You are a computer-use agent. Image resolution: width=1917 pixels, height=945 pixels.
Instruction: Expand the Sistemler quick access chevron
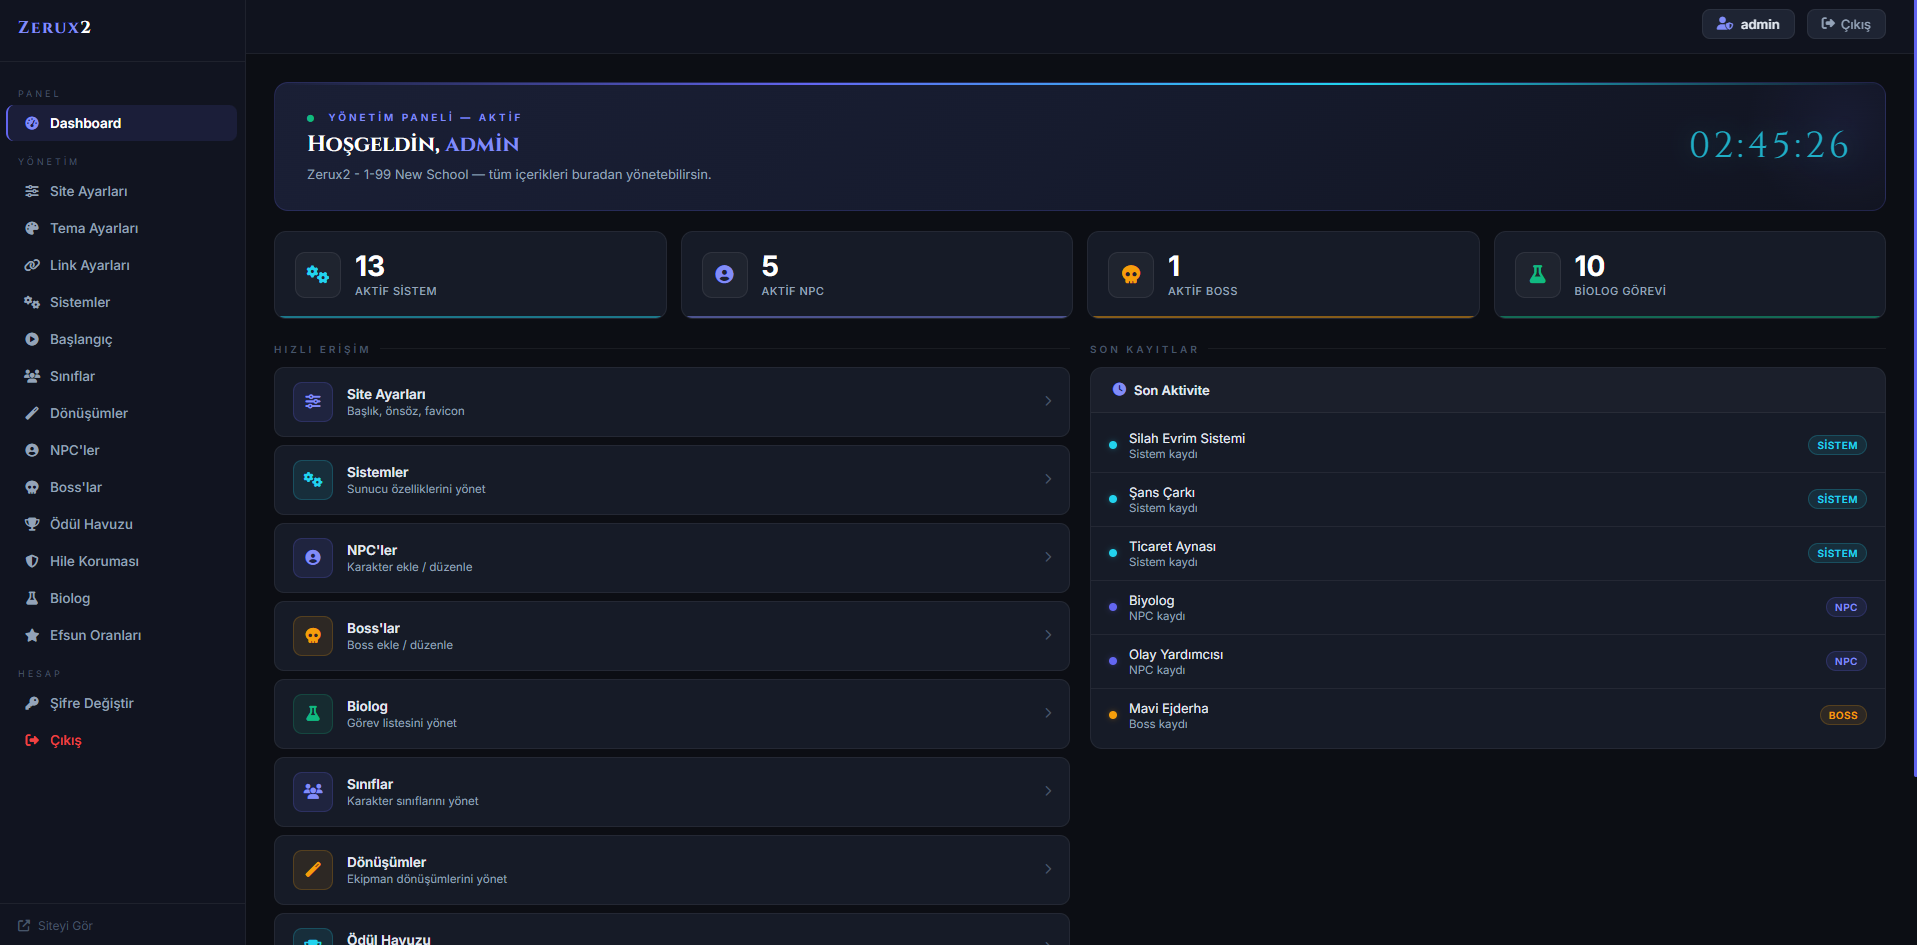point(1048,479)
